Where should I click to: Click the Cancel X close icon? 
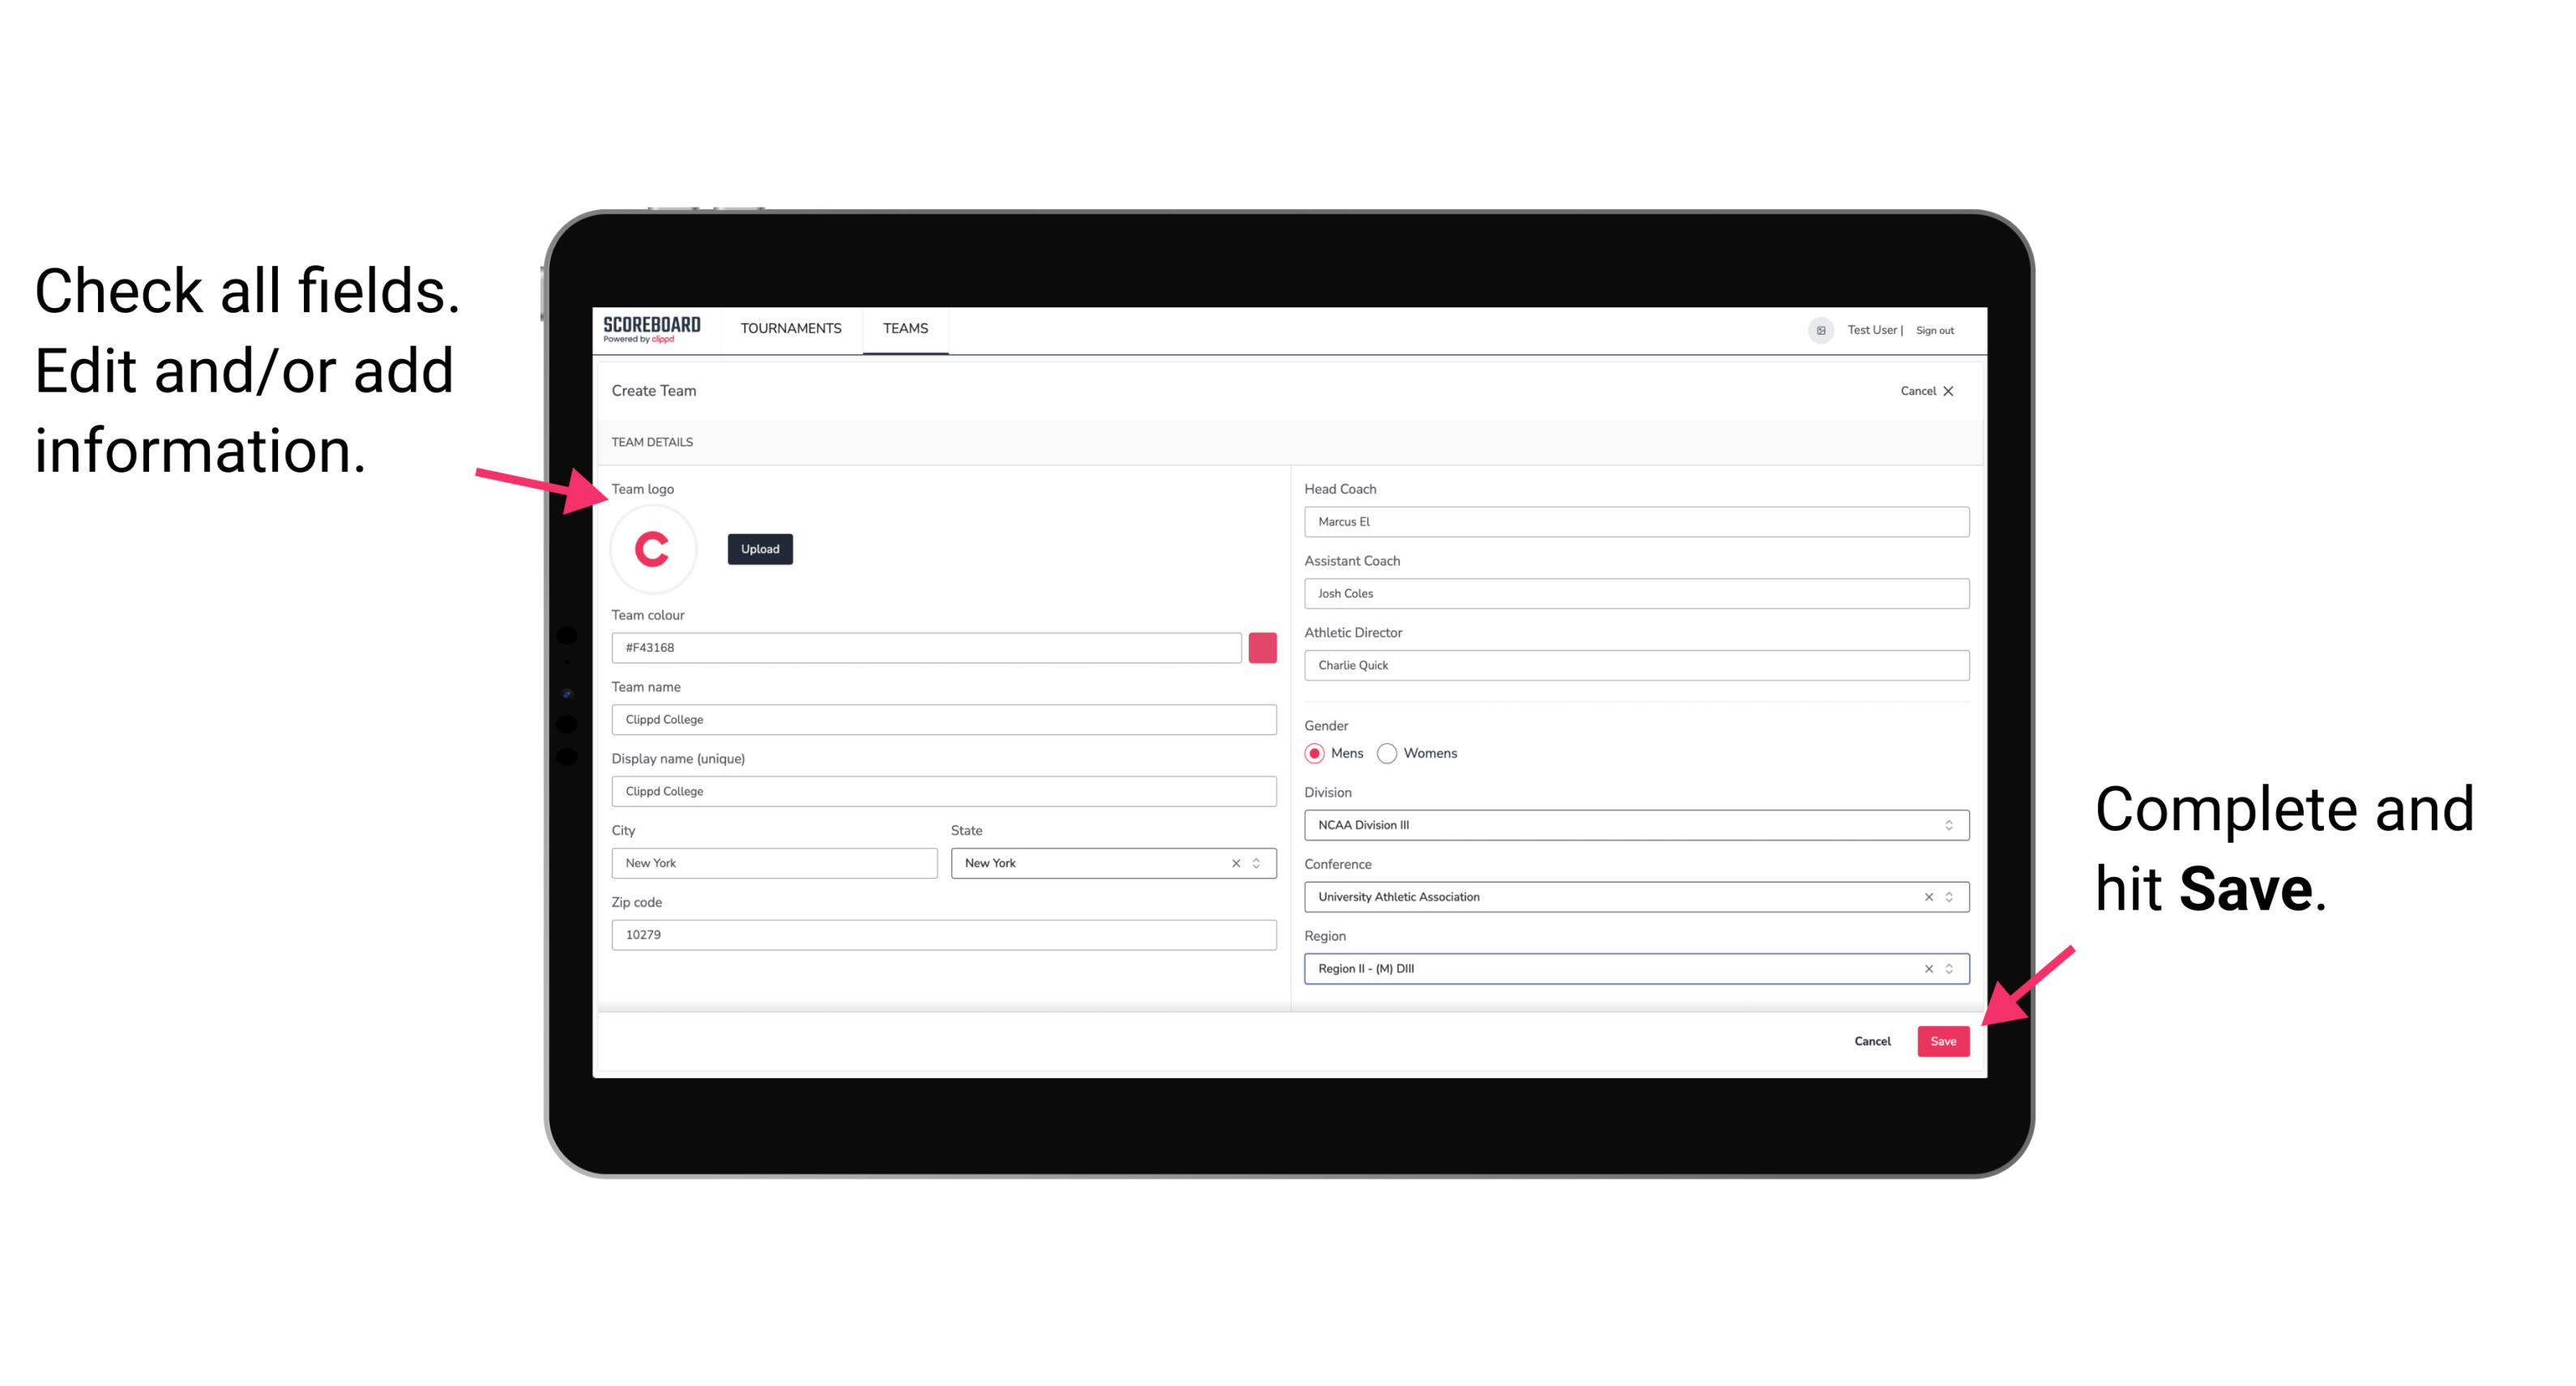click(1960, 391)
